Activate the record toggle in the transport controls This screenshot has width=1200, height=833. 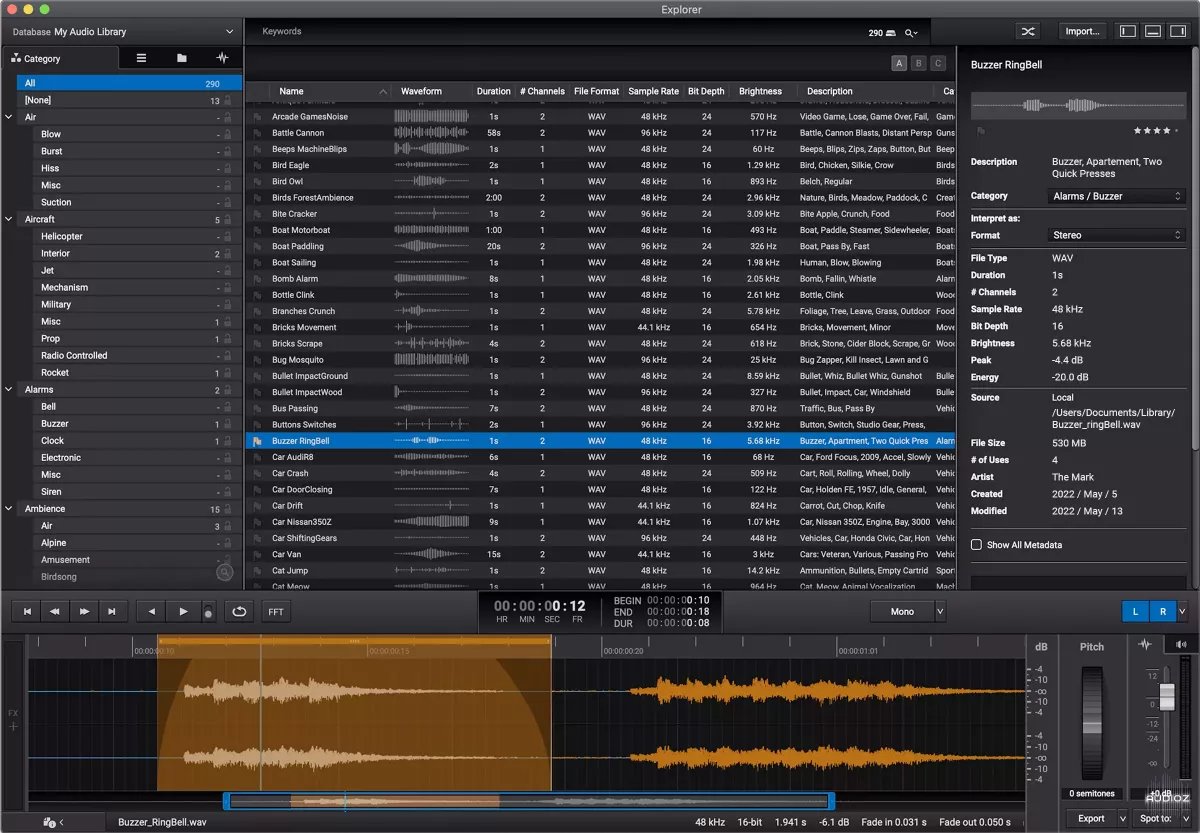(208, 611)
